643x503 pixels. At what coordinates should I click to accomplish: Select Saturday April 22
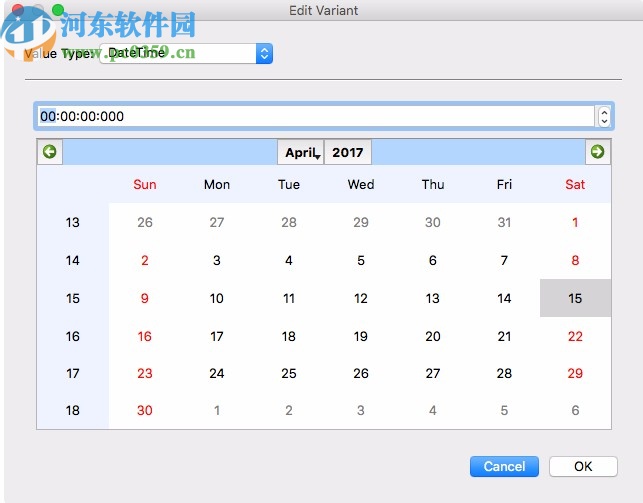coord(575,337)
